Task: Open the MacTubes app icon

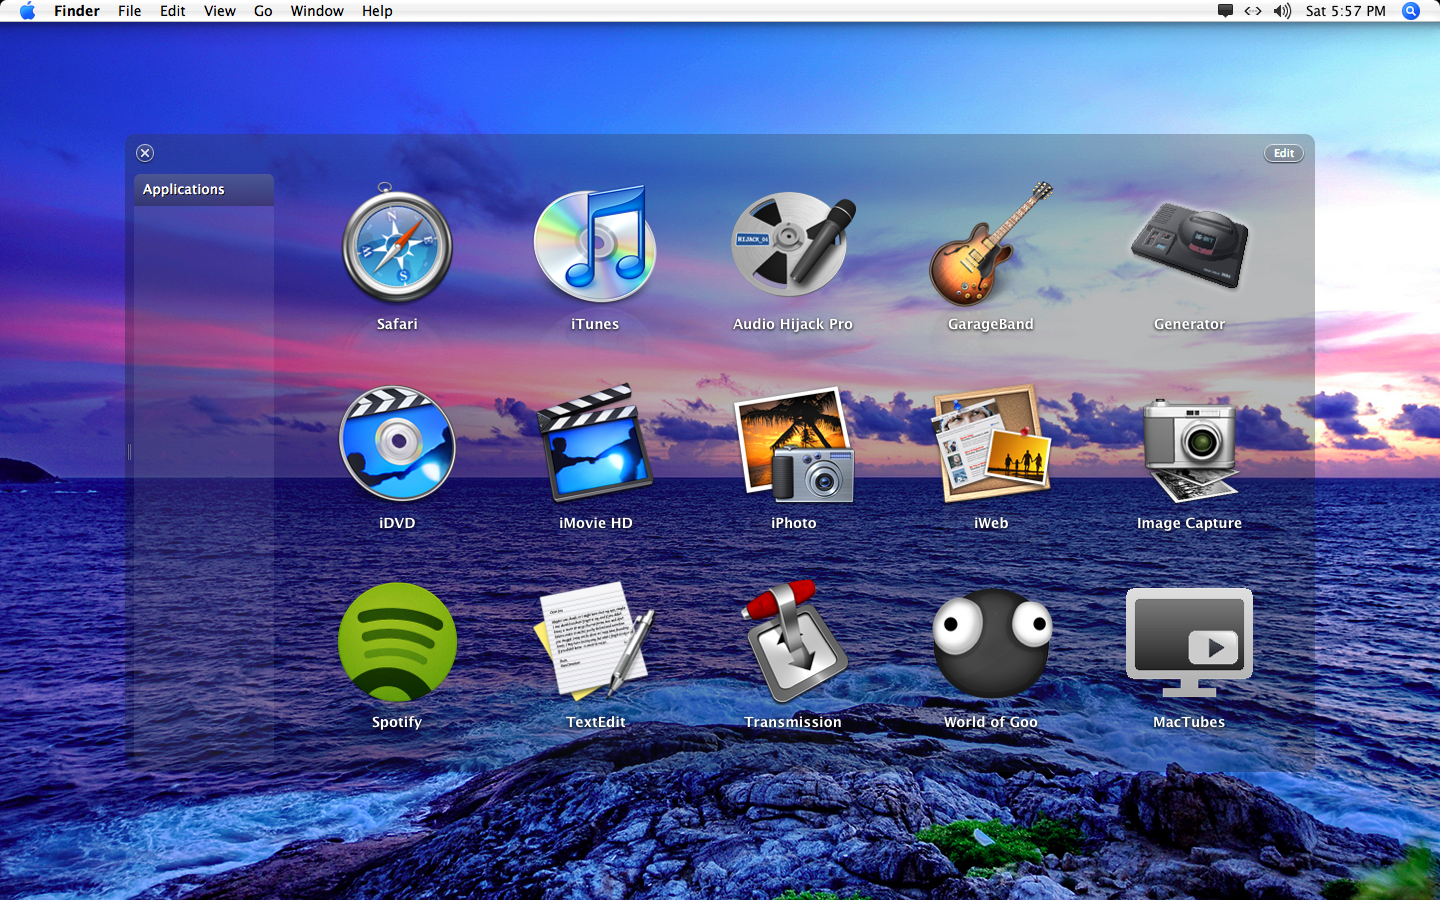Action: point(1189,642)
